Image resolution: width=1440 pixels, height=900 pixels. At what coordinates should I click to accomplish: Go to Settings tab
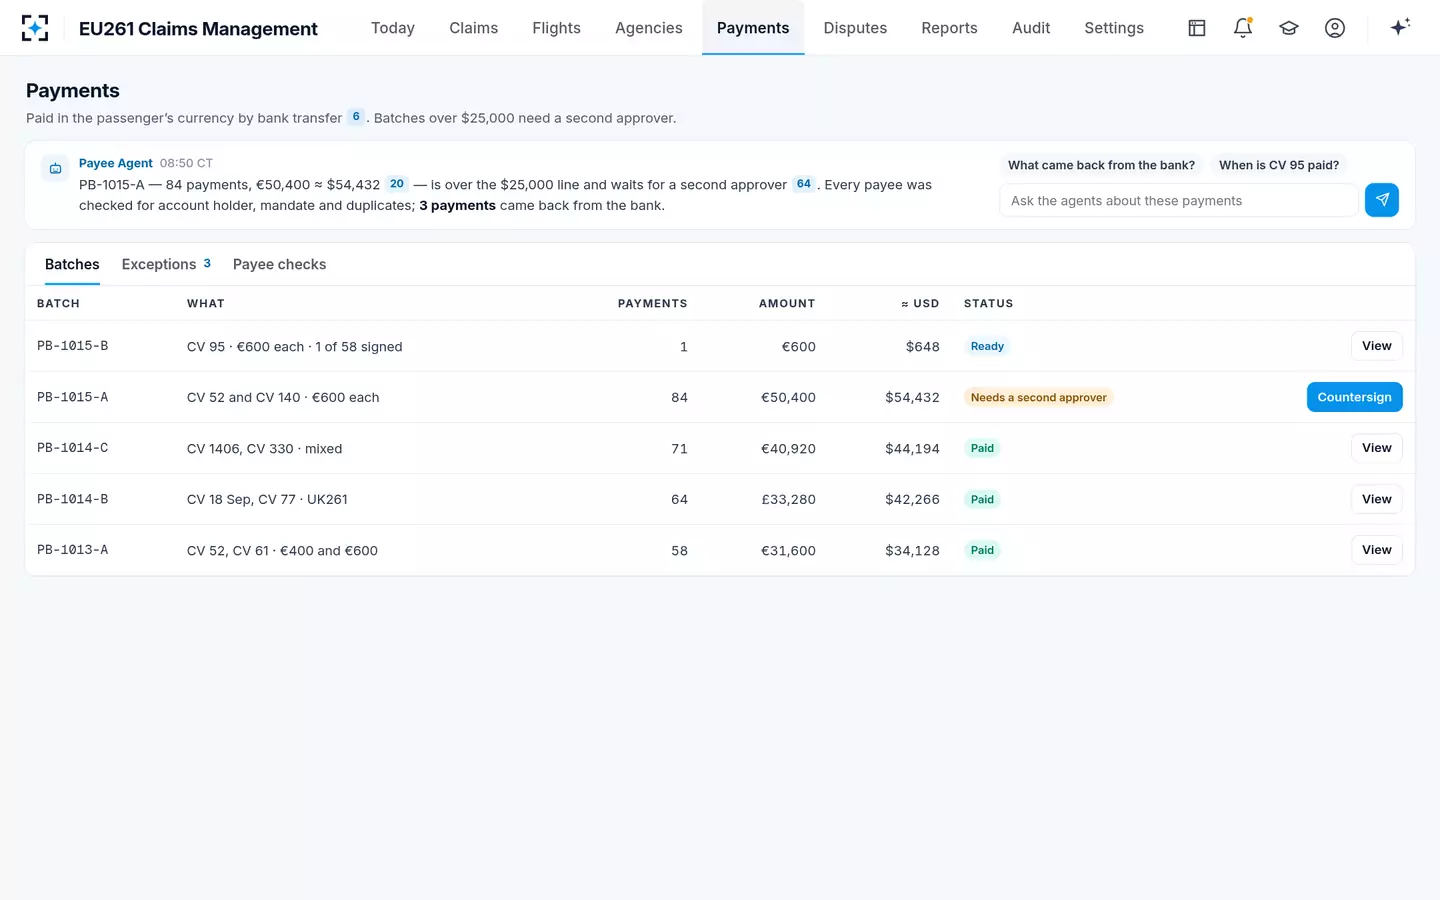coord(1114,28)
